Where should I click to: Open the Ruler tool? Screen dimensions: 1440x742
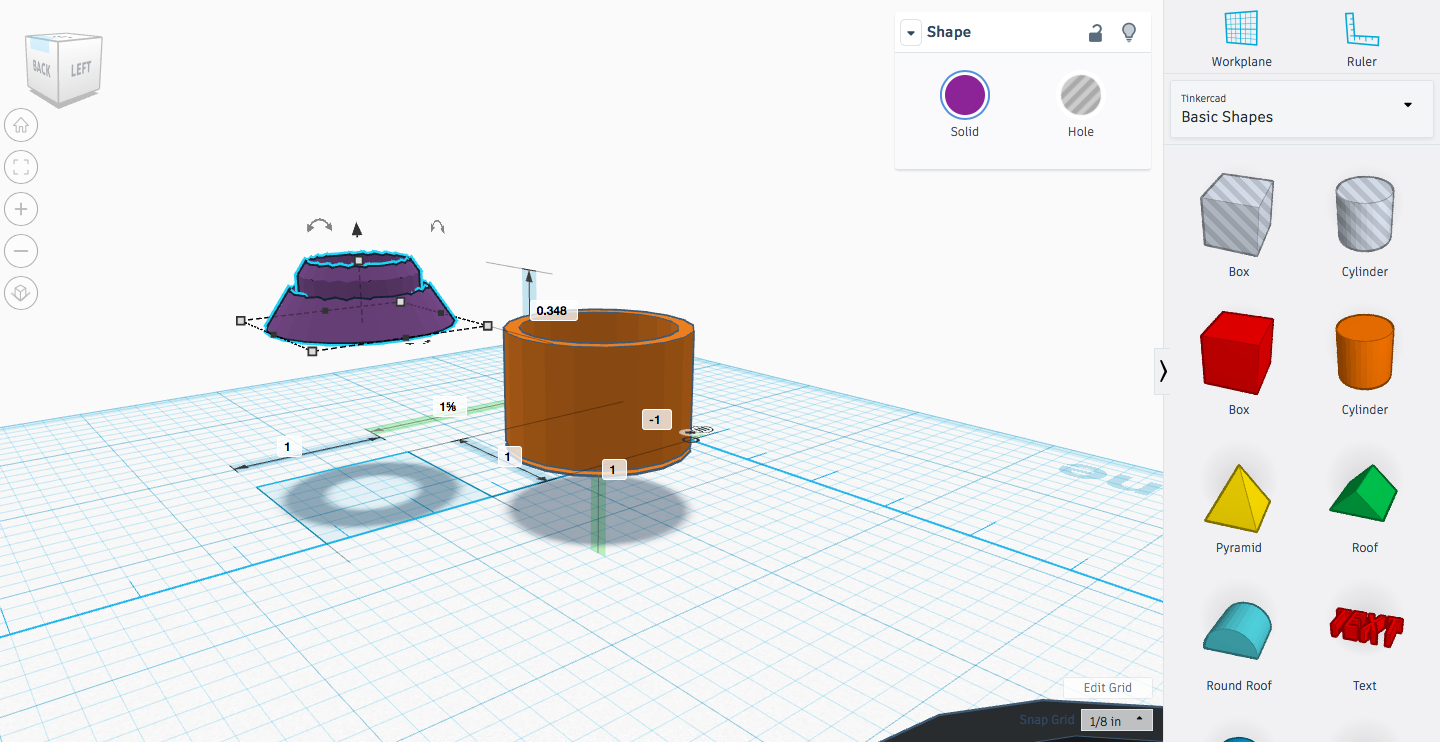1361,39
